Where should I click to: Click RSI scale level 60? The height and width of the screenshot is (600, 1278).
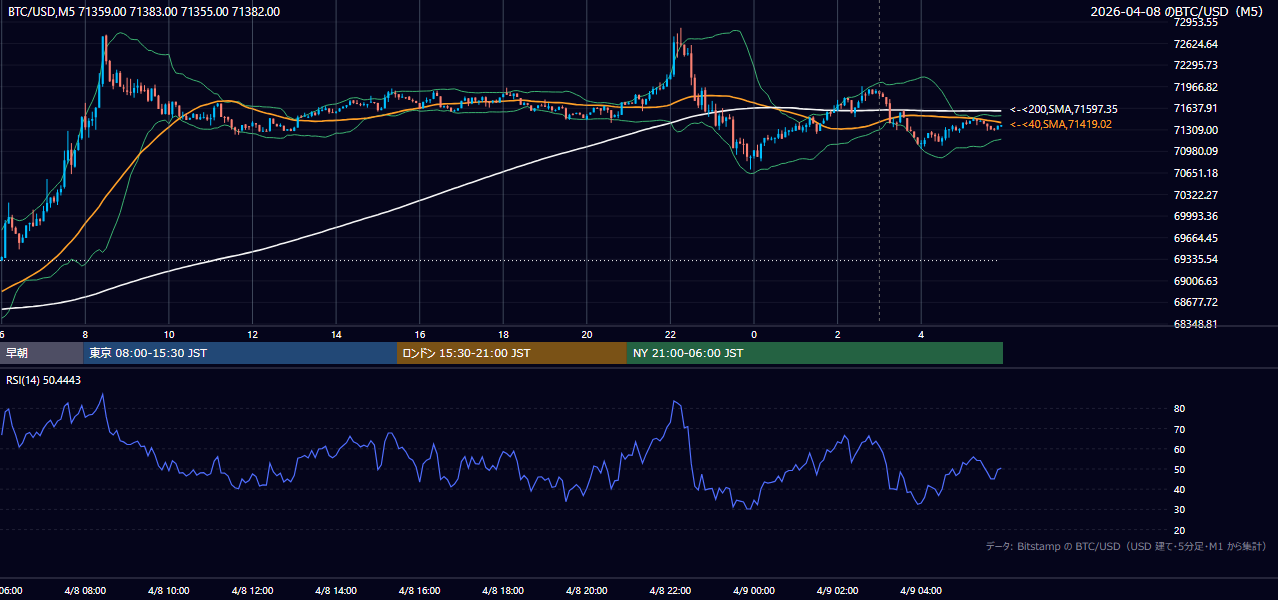coord(1180,449)
